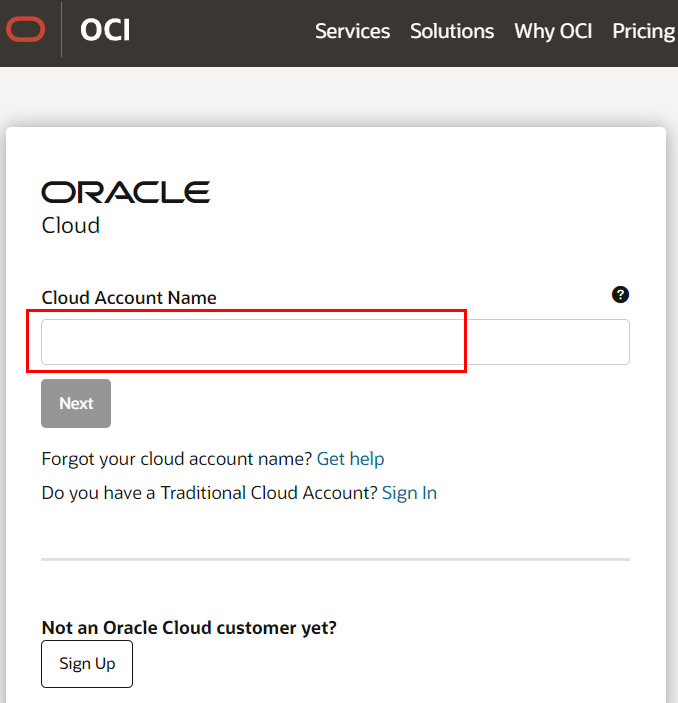Open the Solutions menu

(452, 31)
